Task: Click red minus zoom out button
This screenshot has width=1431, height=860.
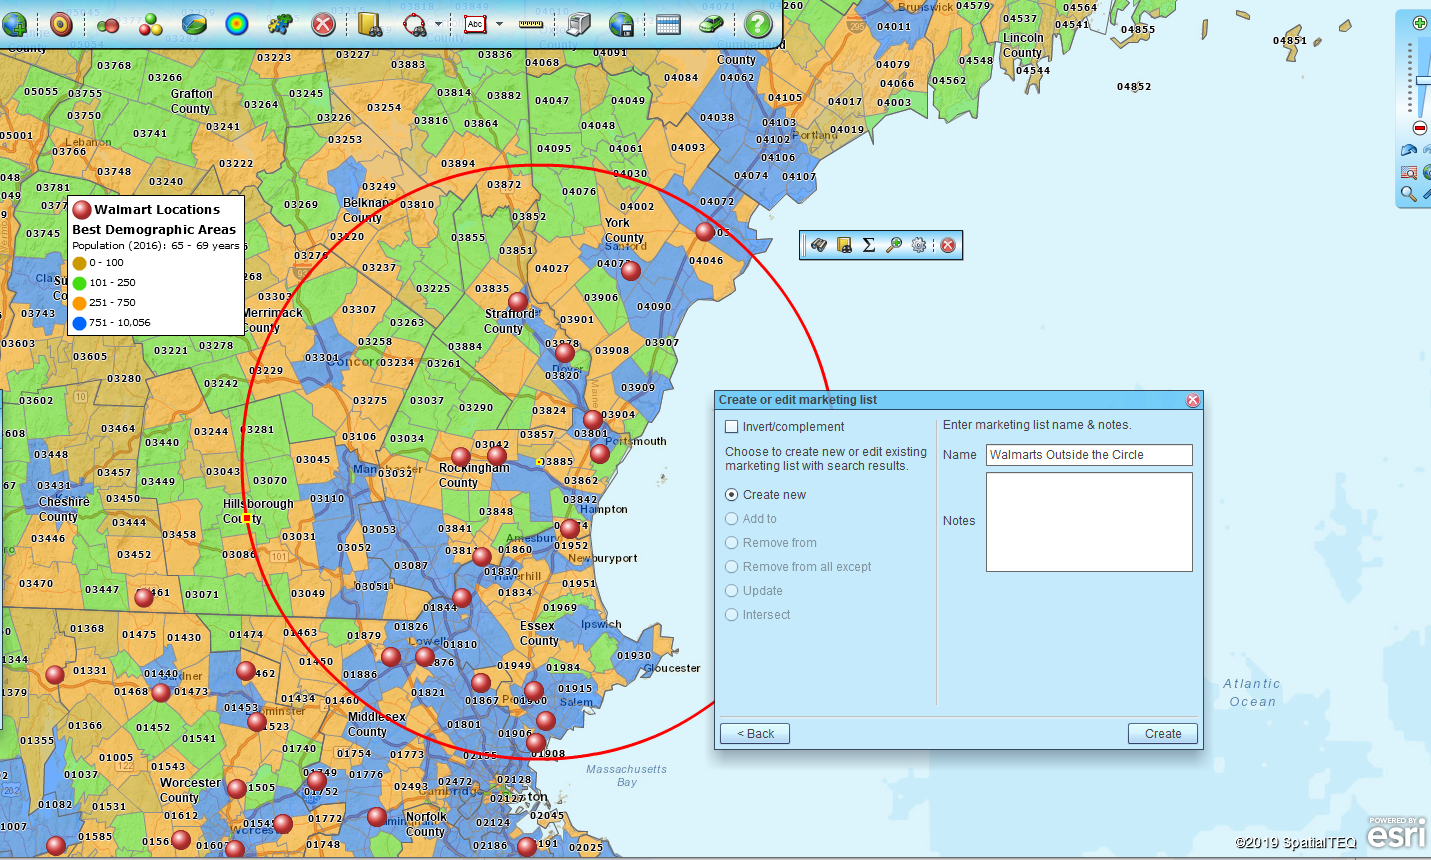Action: [1420, 128]
